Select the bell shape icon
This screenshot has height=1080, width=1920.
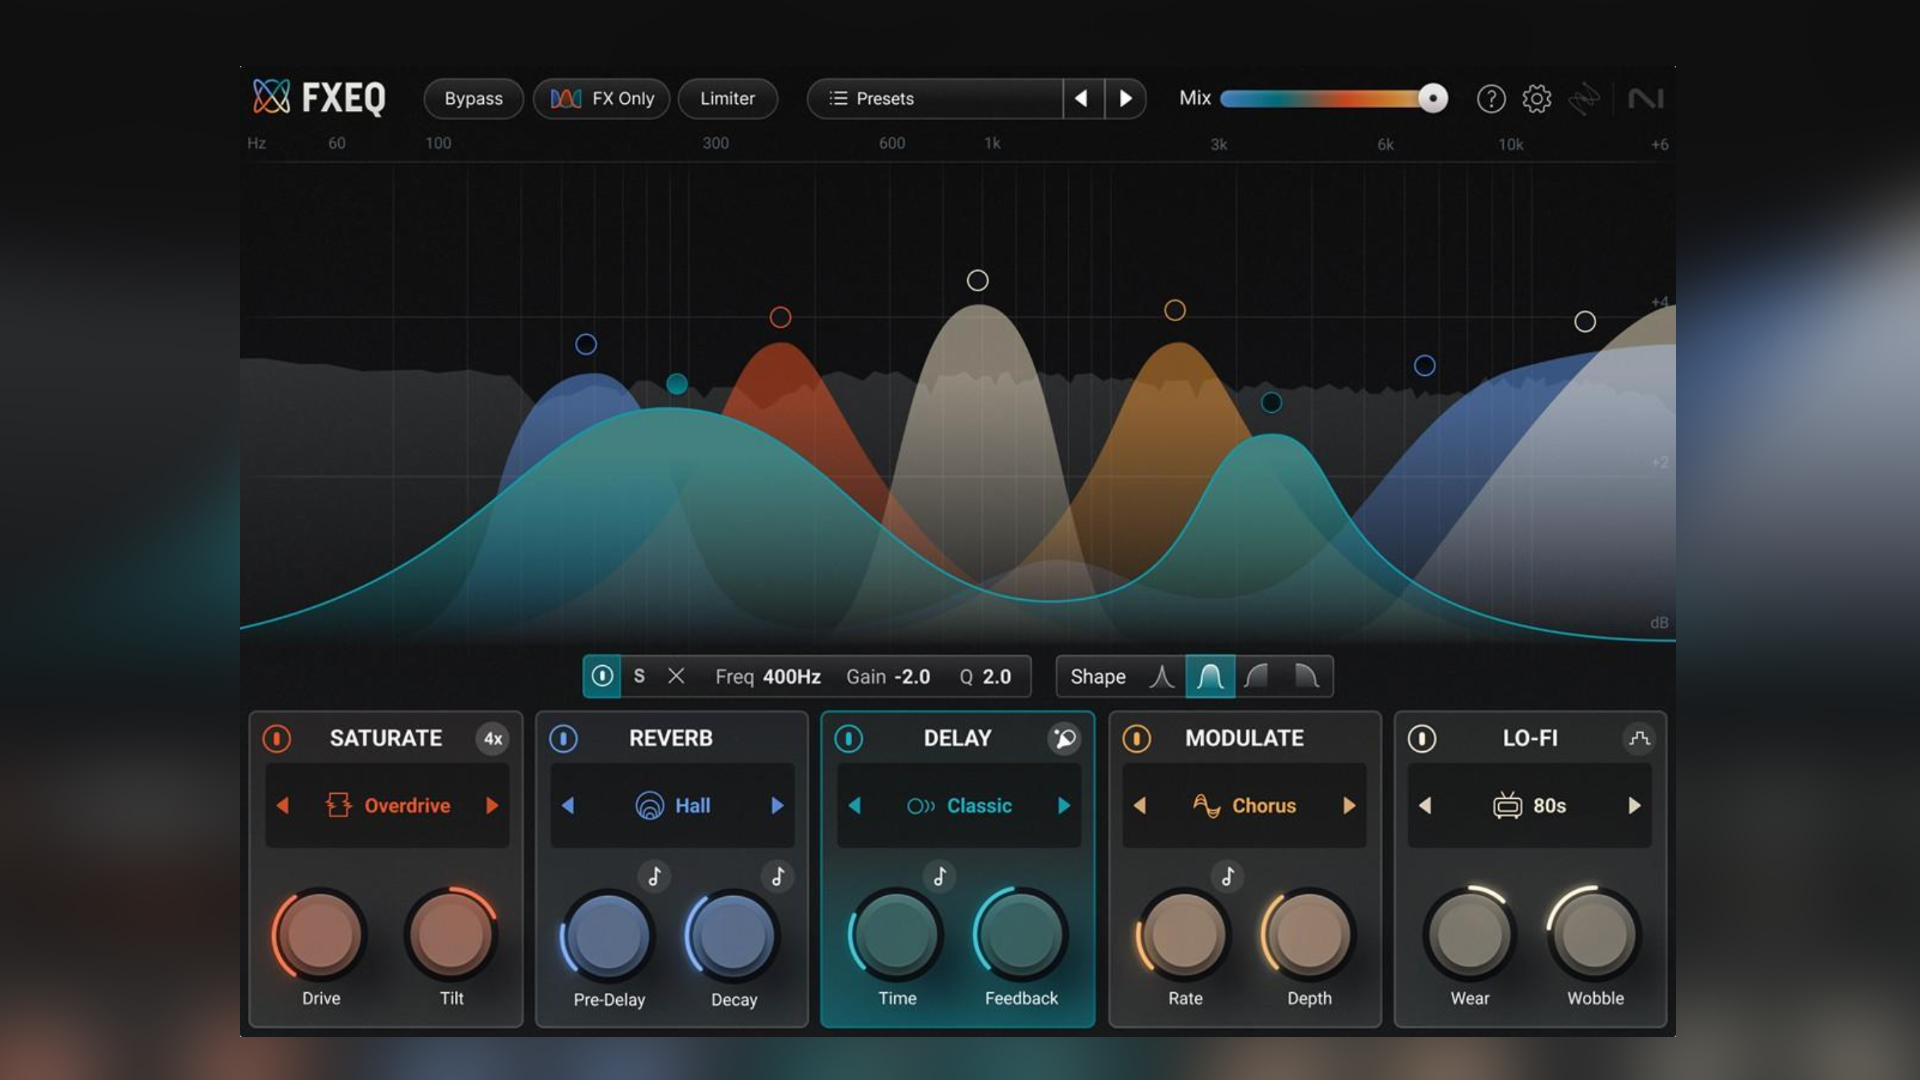(x=1210, y=677)
